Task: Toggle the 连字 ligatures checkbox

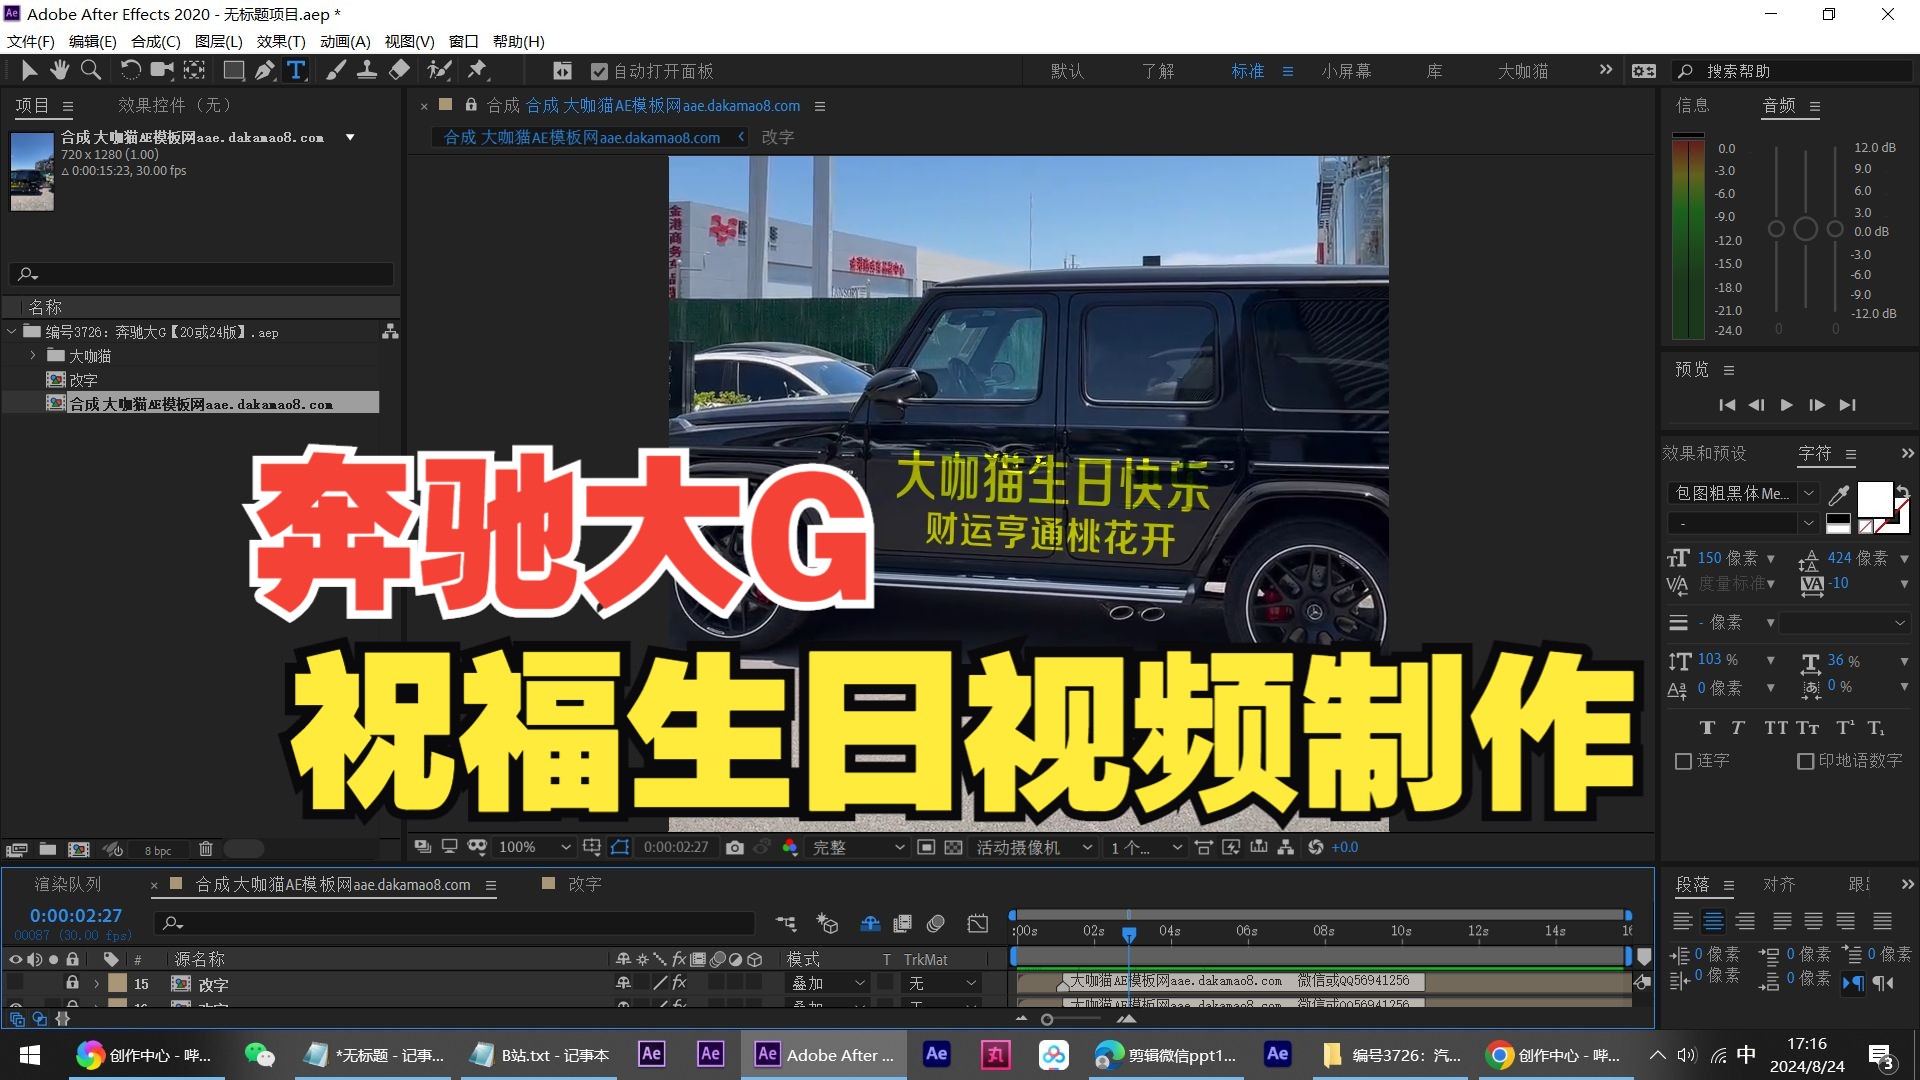Action: 1683,761
